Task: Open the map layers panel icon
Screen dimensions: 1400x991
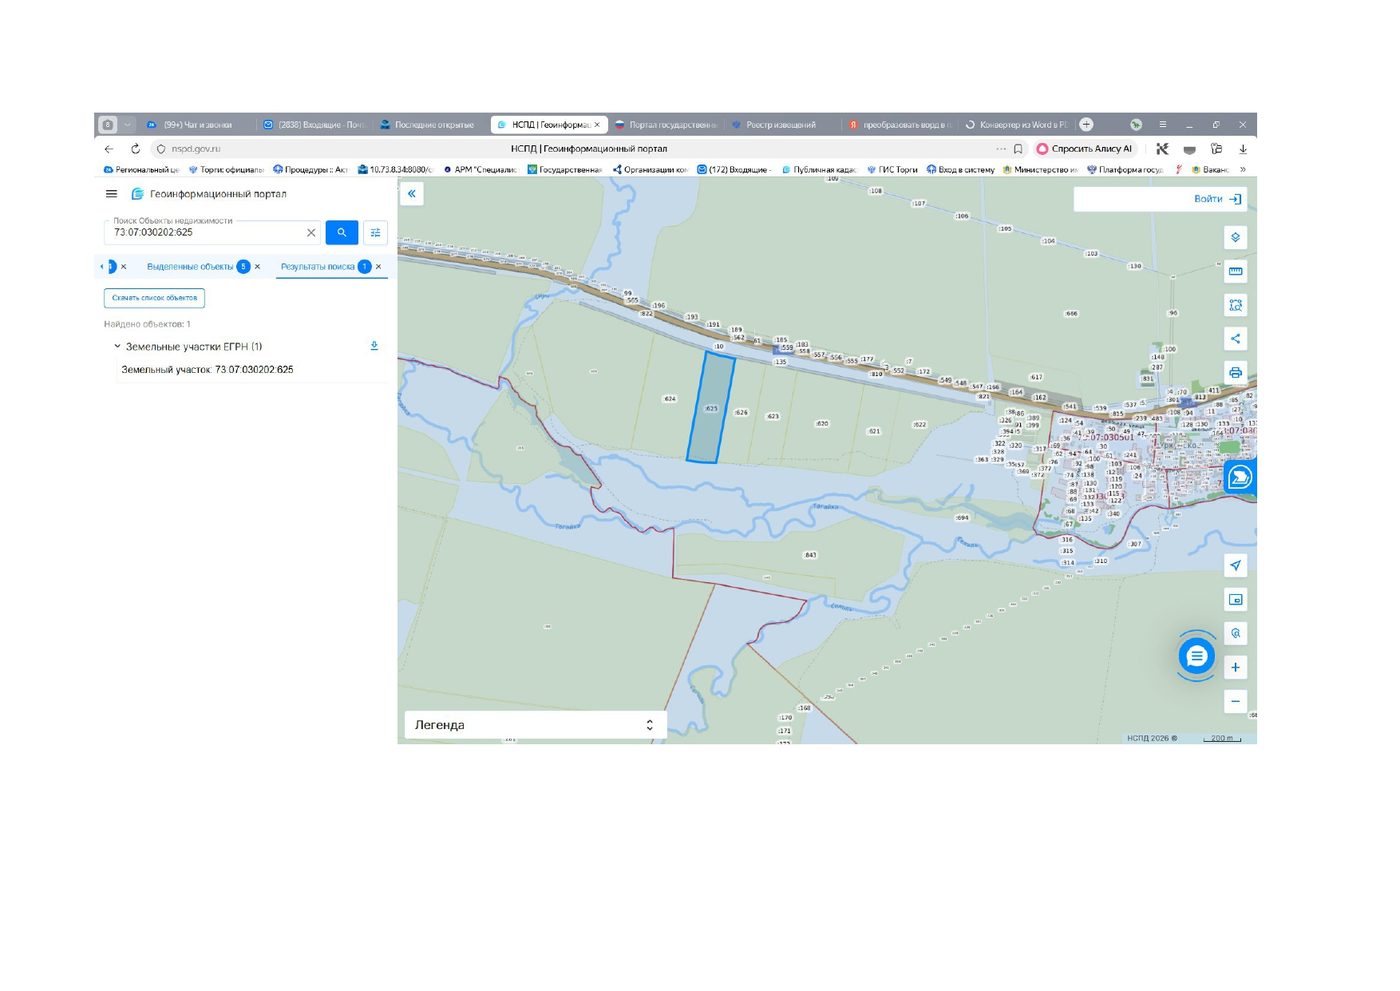Action: pos(1235,238)
